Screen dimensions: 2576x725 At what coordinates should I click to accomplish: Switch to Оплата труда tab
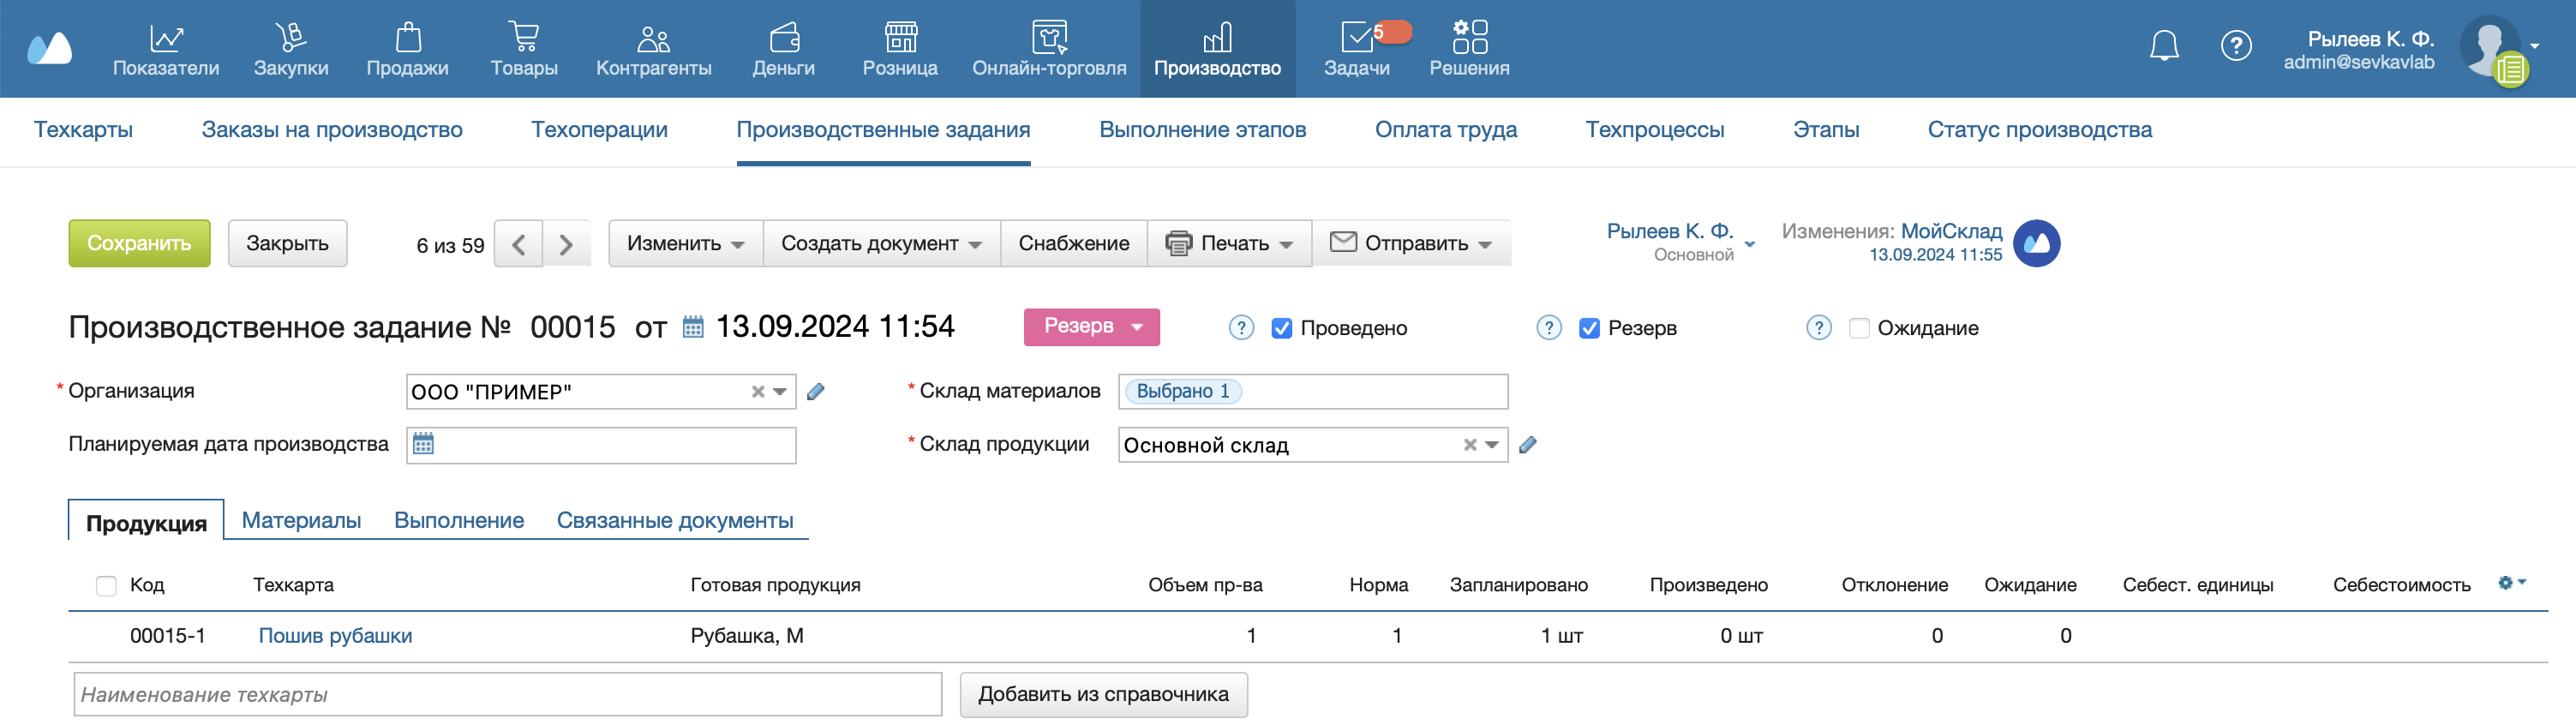tap(1446, 130)
